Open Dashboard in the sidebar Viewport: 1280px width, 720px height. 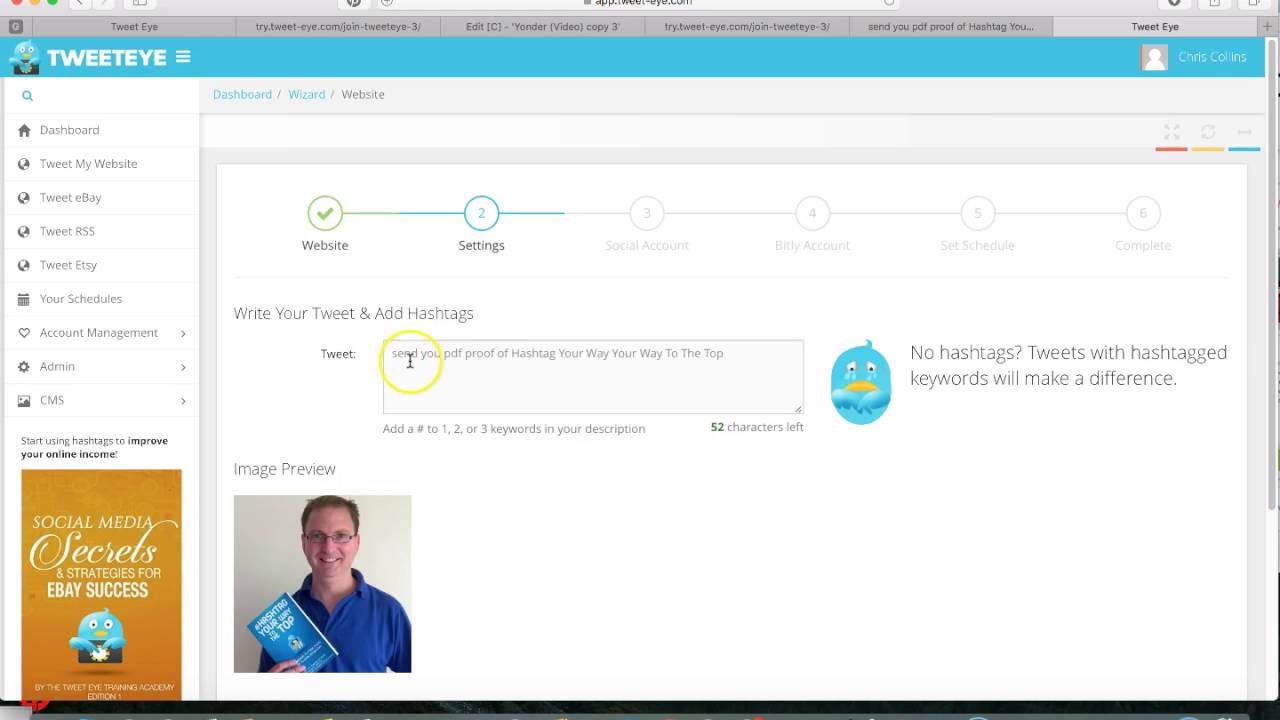click(x=102, y=130)
